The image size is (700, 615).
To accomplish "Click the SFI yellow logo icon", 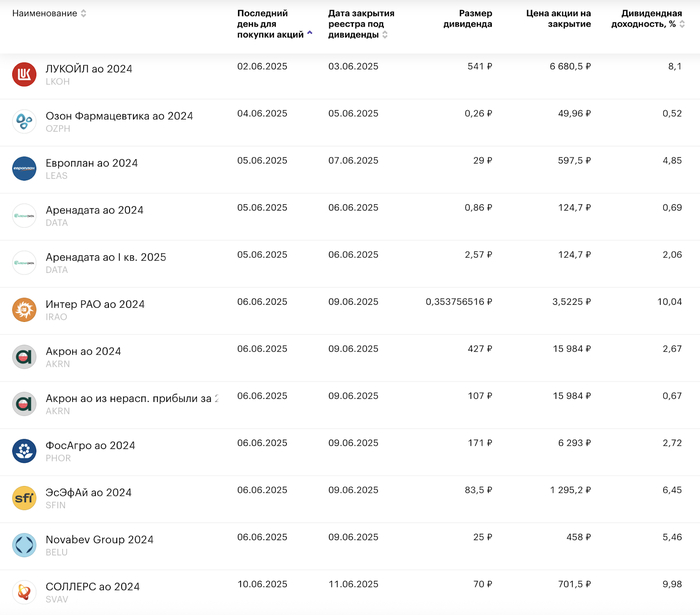I will (x=24, y=498).
